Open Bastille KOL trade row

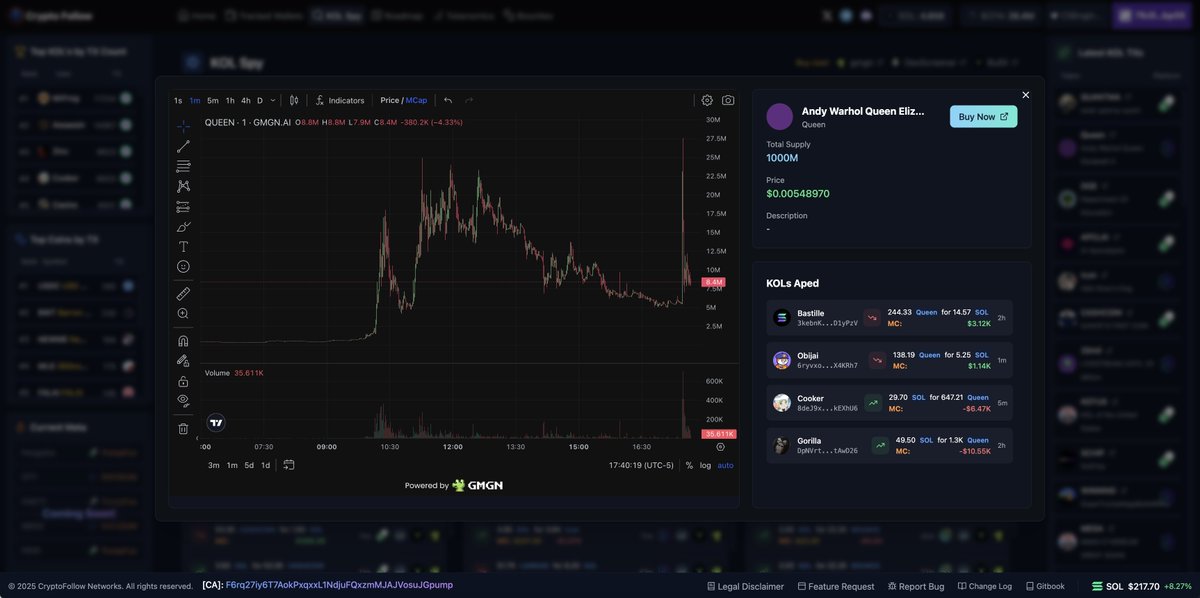pyautogui.click(x=889, y=318)
